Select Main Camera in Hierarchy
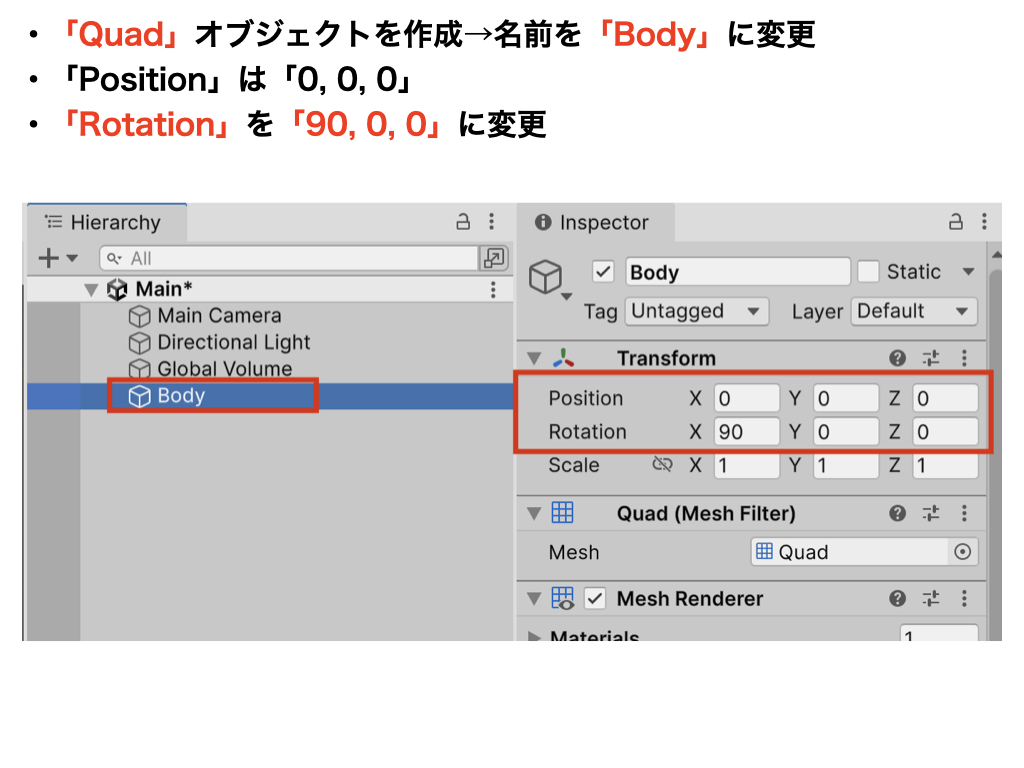 coord(219,315)
